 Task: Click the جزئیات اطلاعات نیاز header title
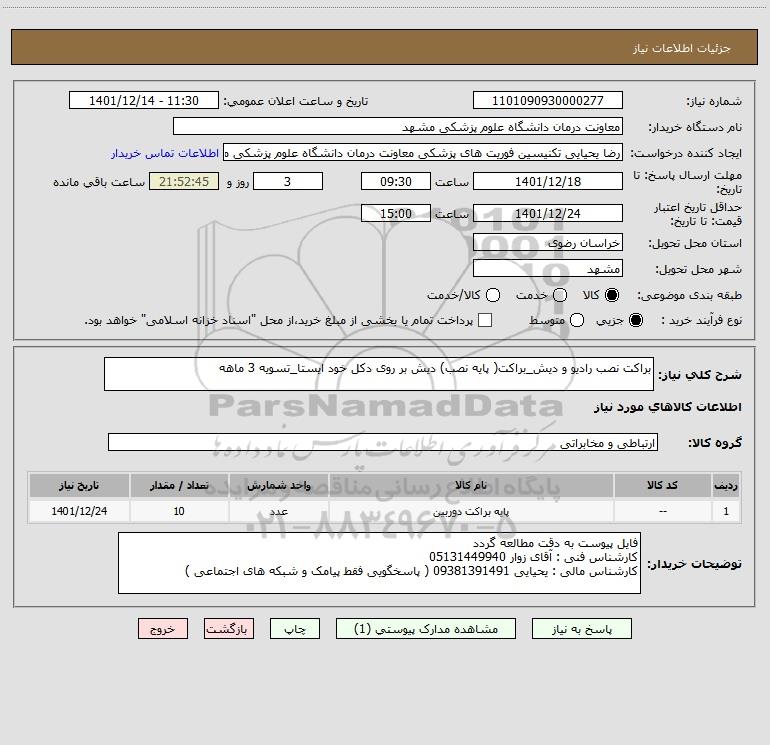(682, 48)
